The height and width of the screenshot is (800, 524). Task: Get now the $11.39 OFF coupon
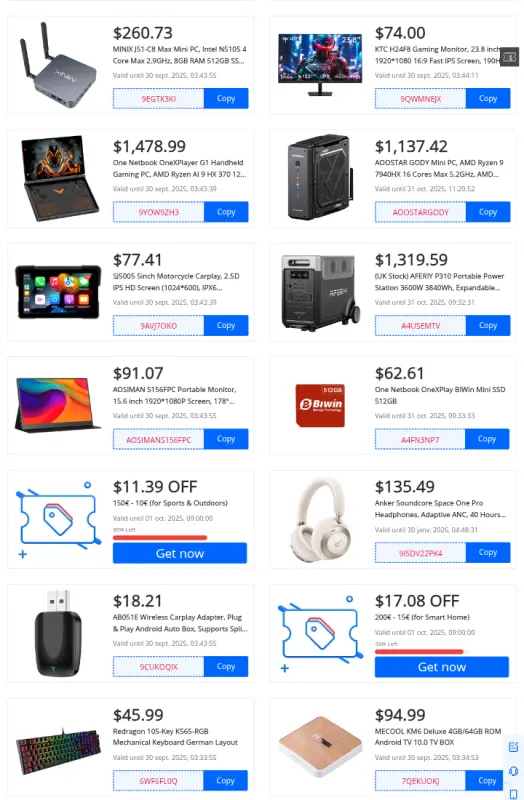click(180, 553)
